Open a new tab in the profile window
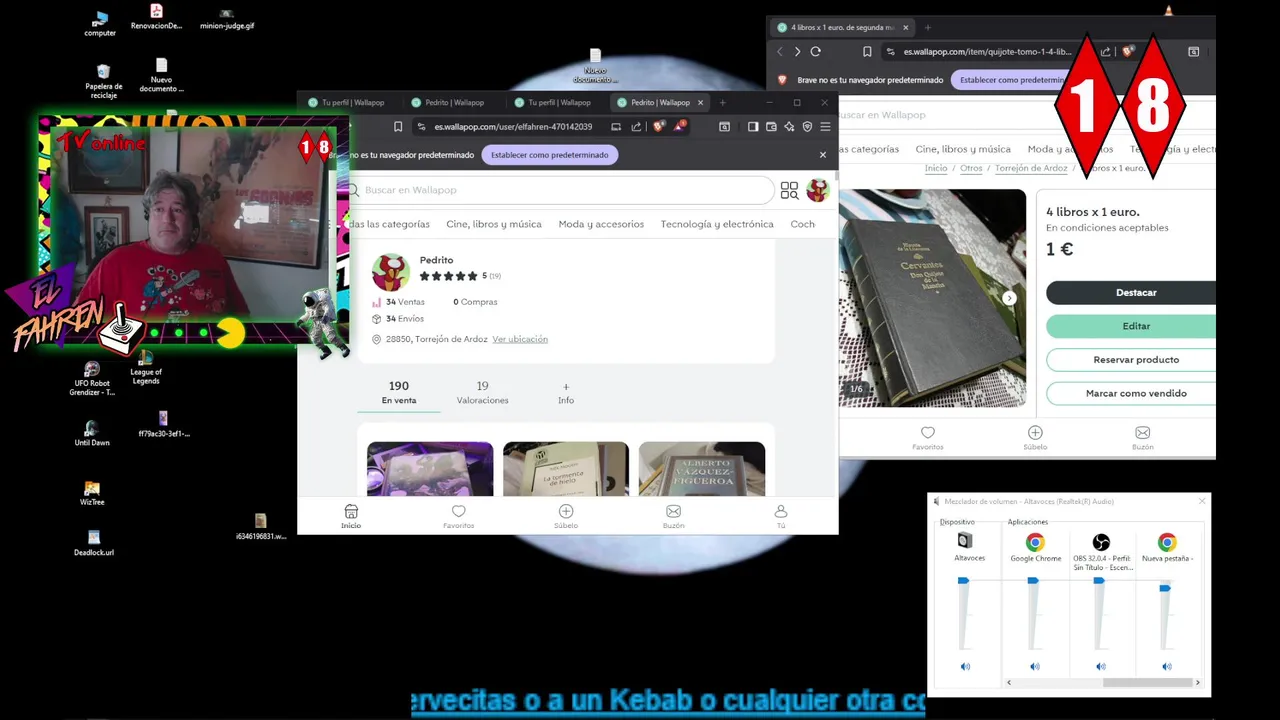This screenshot has height=720, width=1280. coord(723,102)
